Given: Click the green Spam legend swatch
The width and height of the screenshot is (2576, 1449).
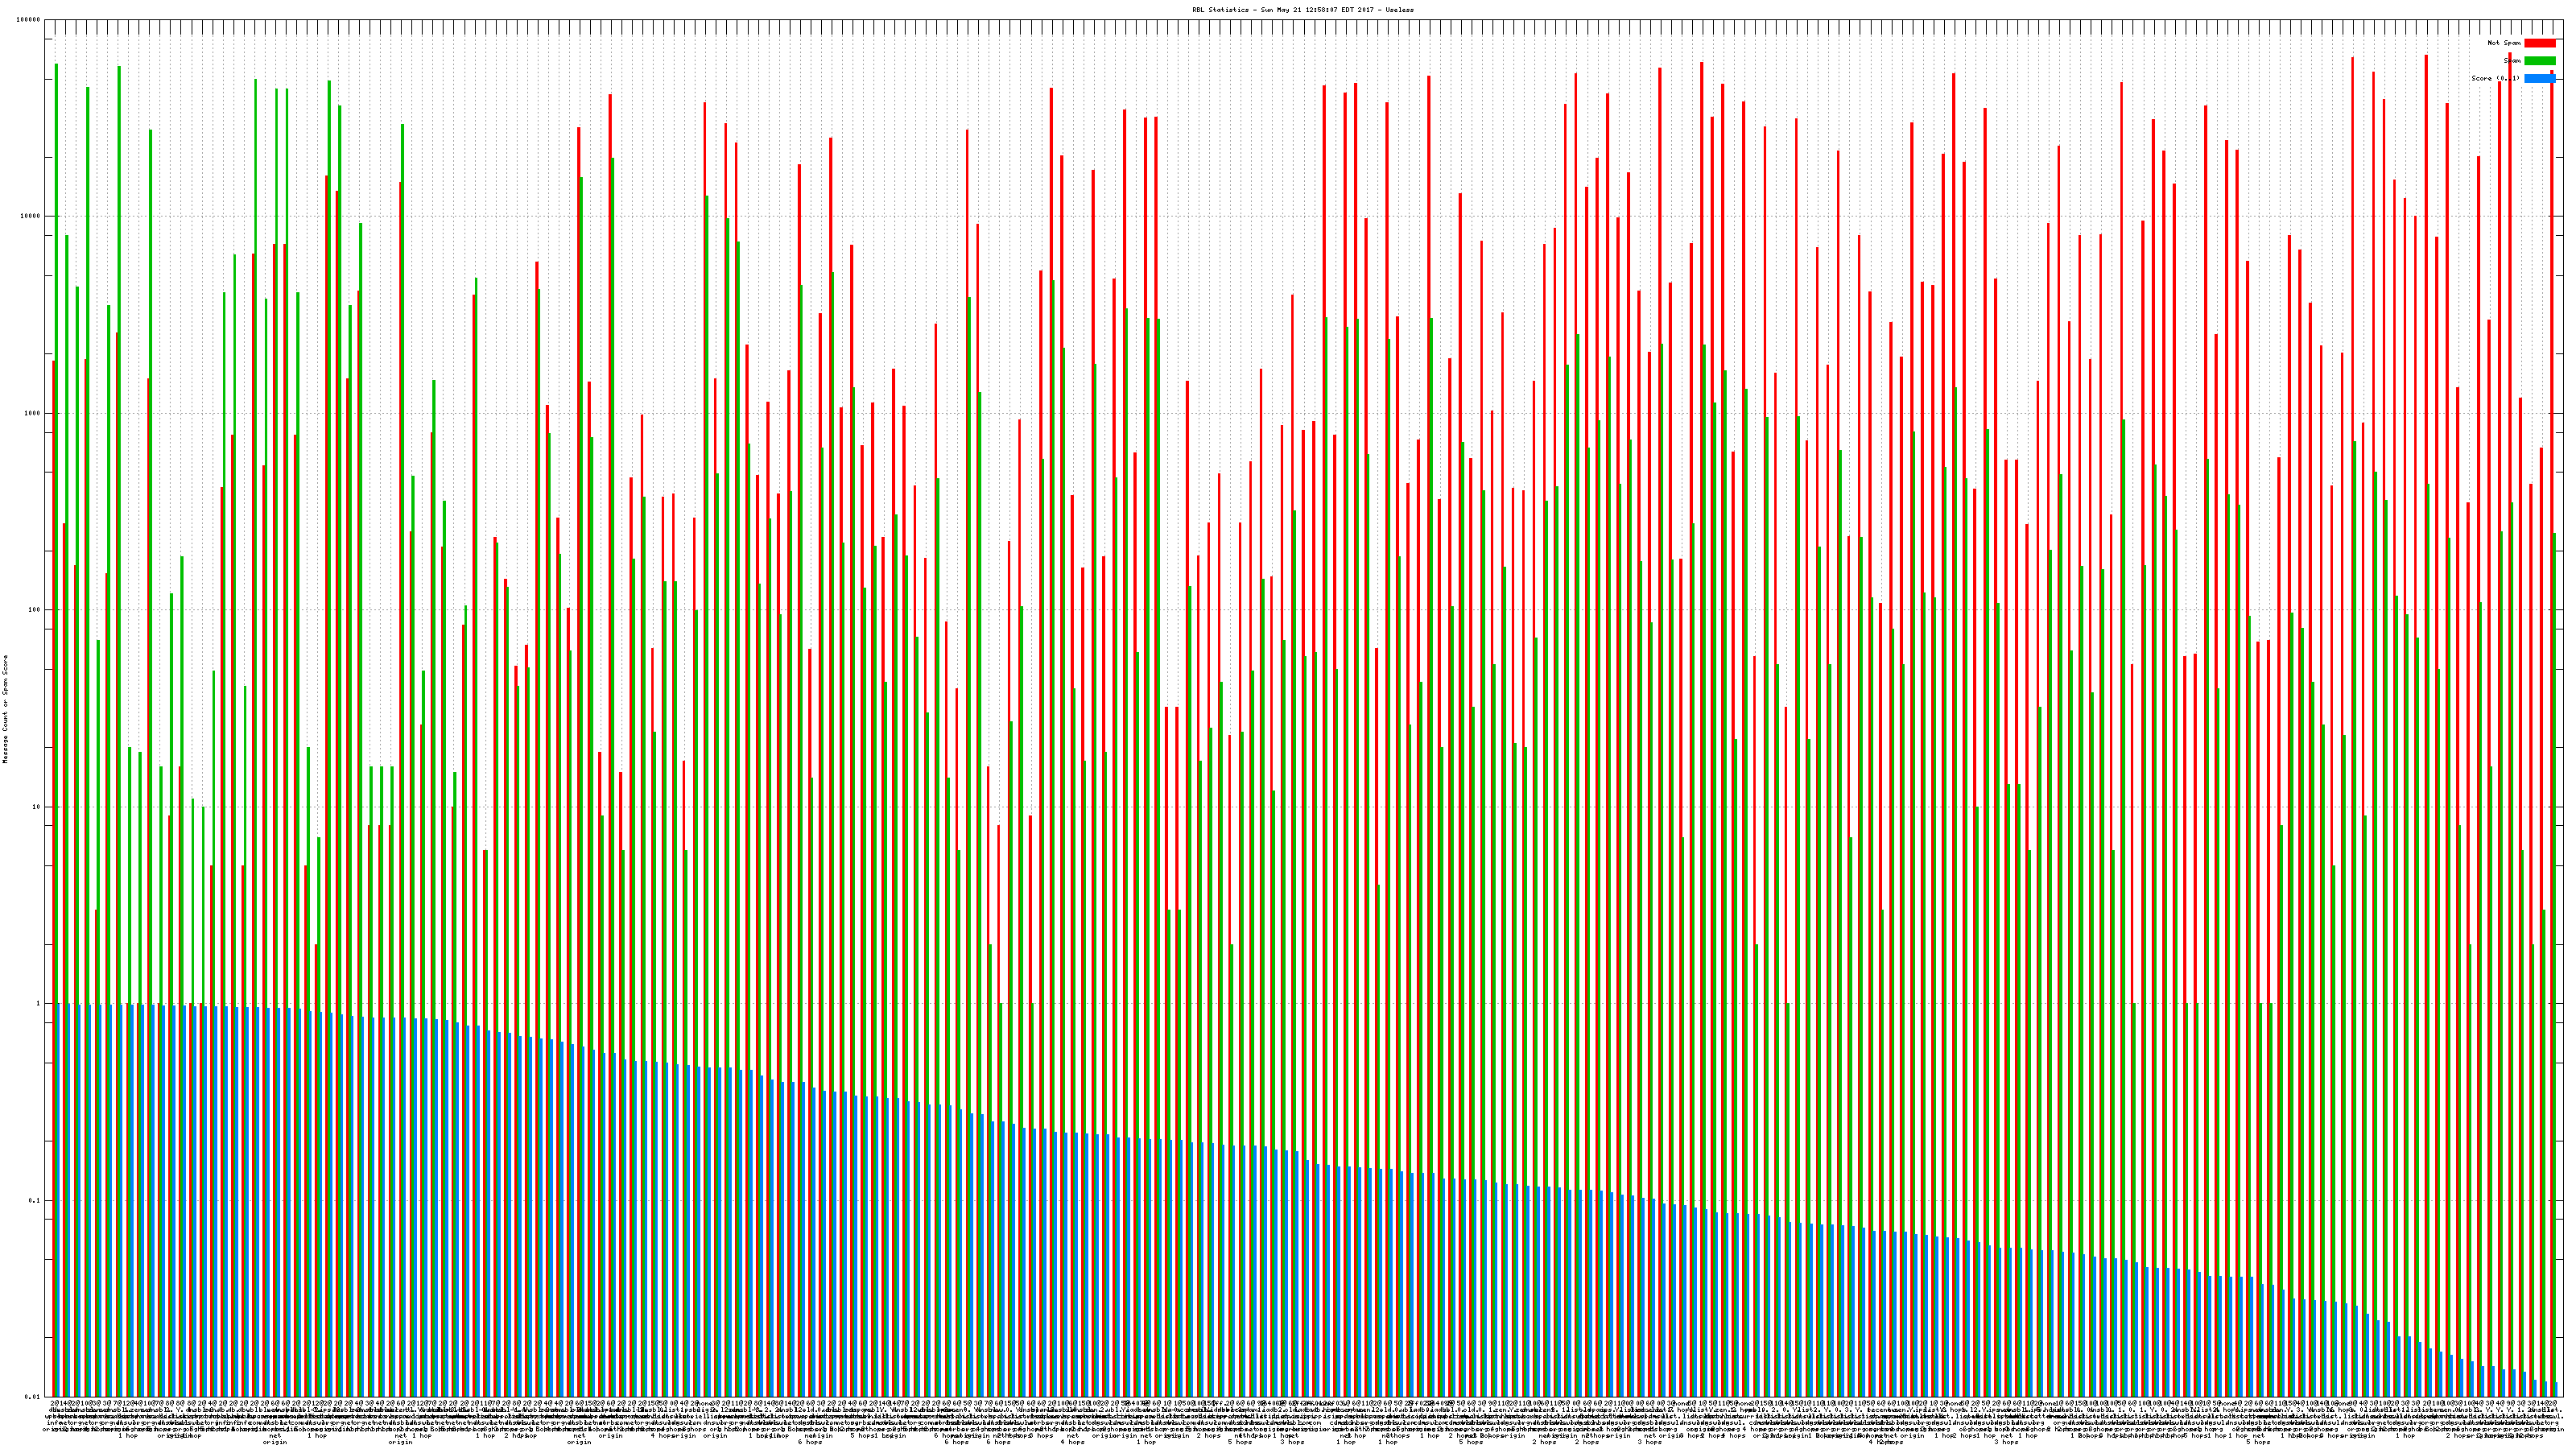Looking at the screenshot, I should tap(2539, 61).
